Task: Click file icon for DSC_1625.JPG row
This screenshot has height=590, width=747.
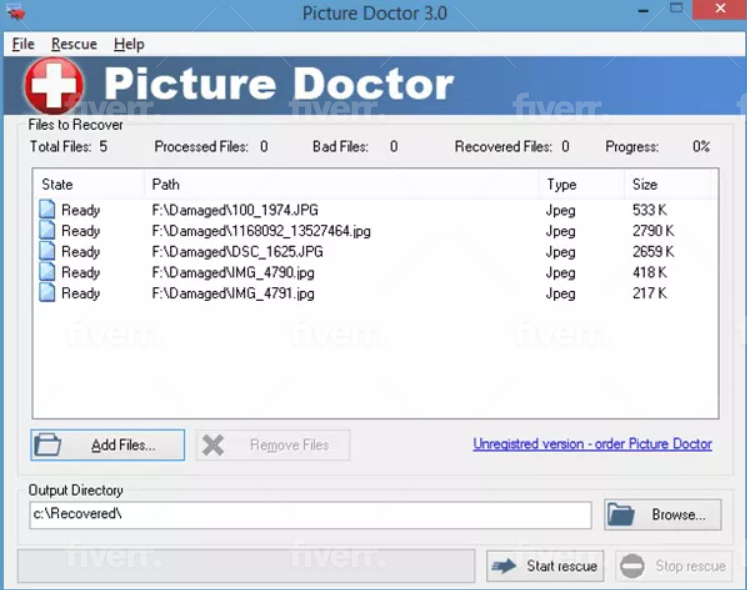Action: point(47,251)
